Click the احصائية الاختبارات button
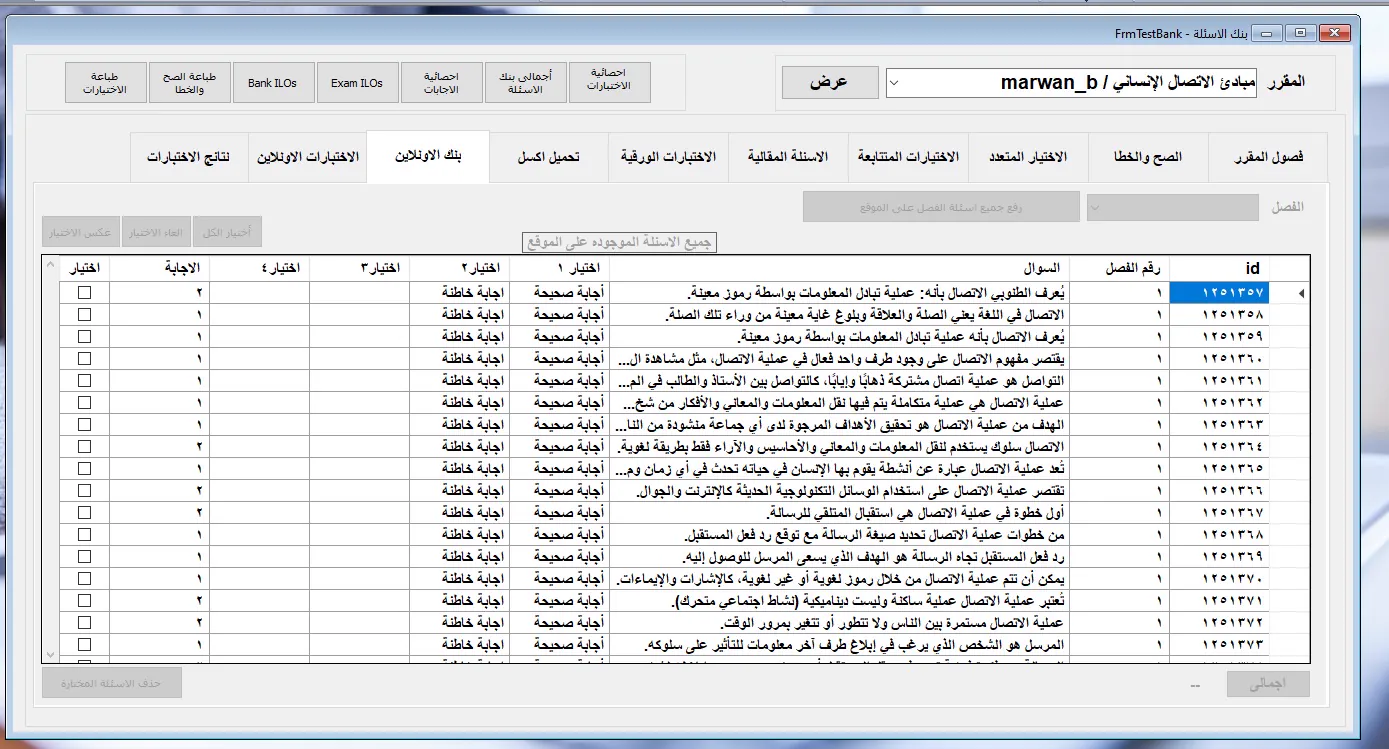Screen dimensions: 1389x749 click(x=609, y=83)
